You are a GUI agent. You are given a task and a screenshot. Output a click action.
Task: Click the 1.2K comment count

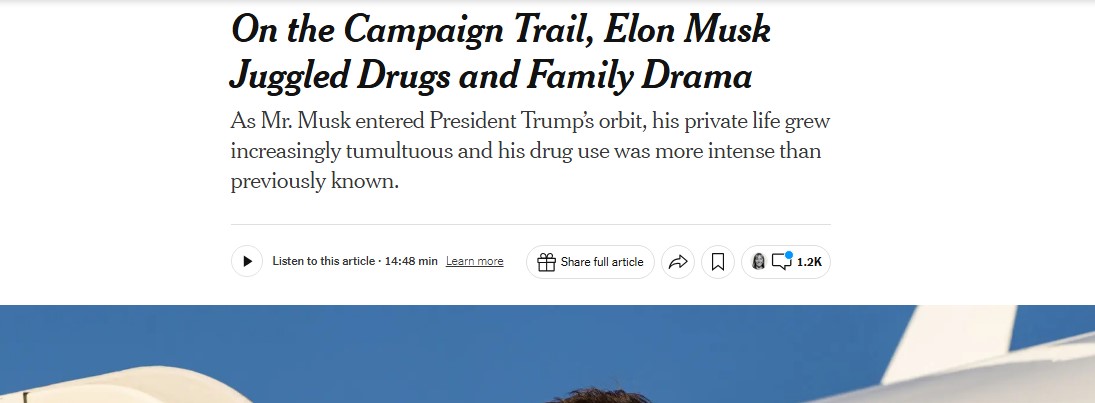coord(809,262)
